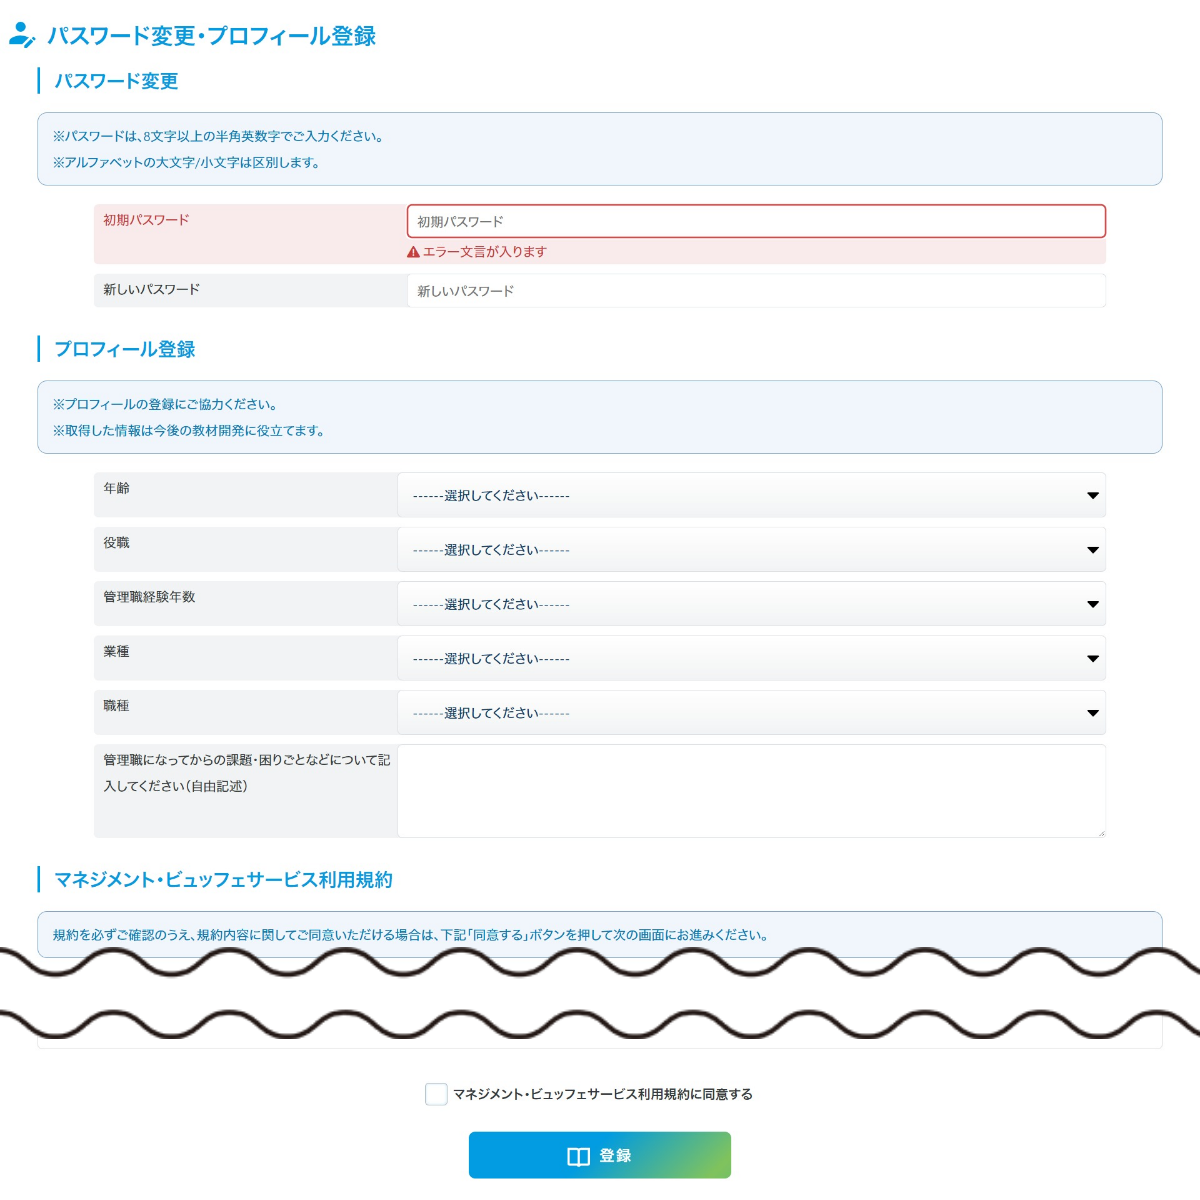Expand the 業種 dropdown list
This screenshot has height=1200, width=1200.
click(x=751, y=658)
